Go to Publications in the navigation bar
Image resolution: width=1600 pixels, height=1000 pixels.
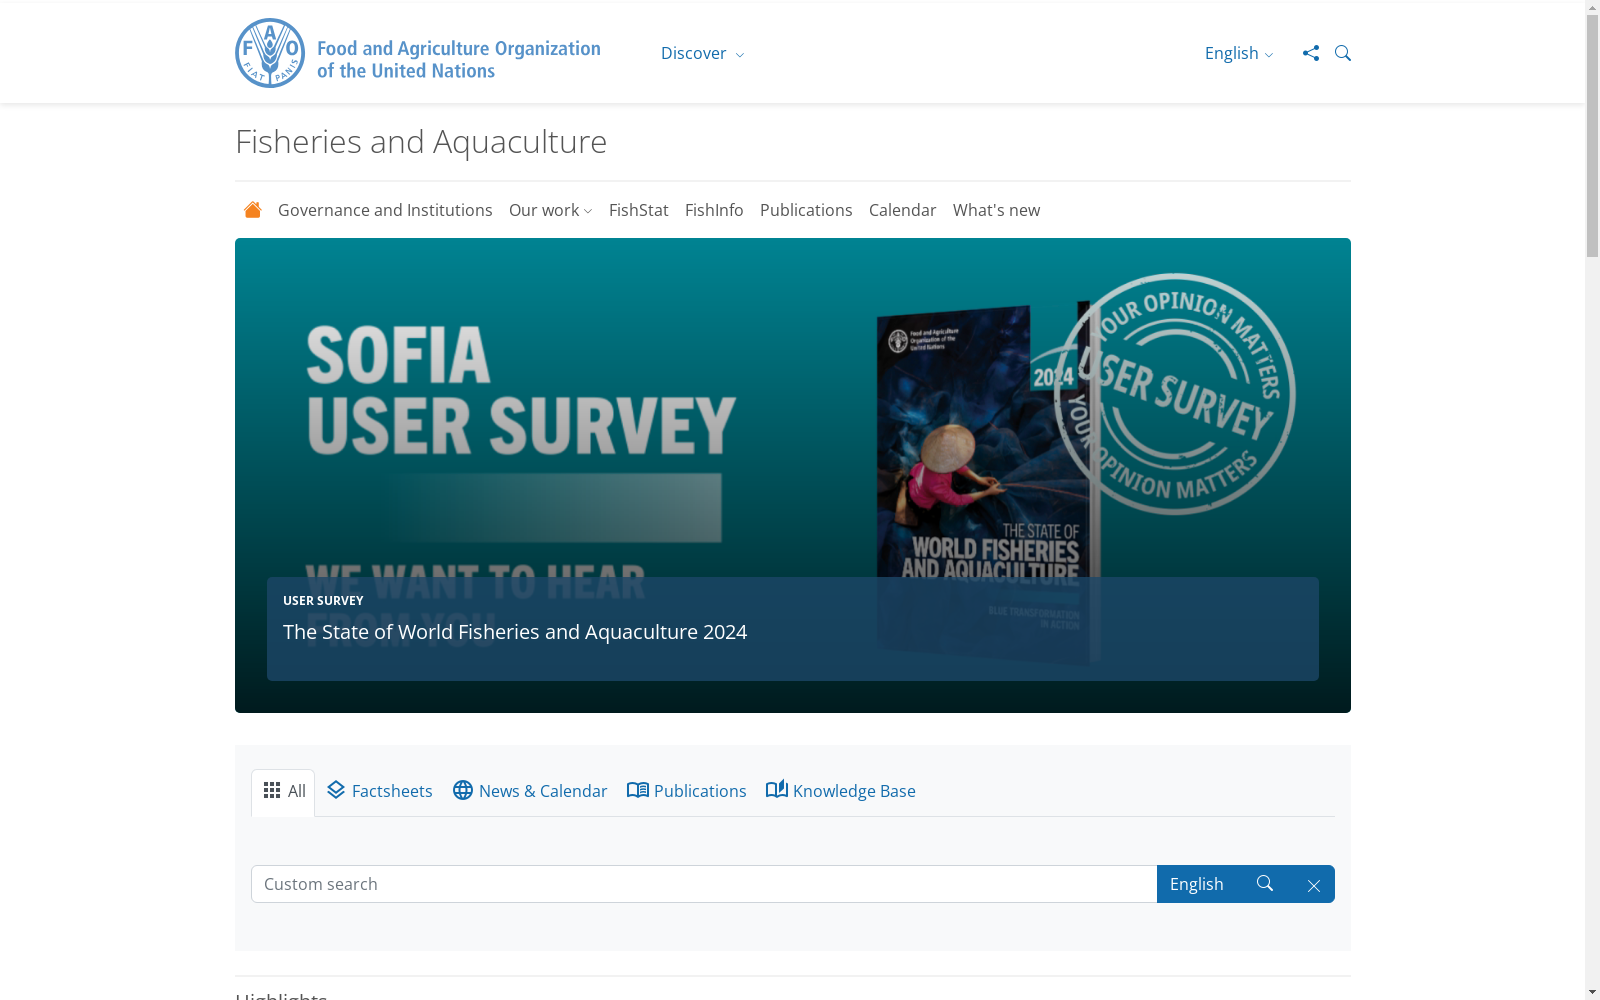pos(806,210)
